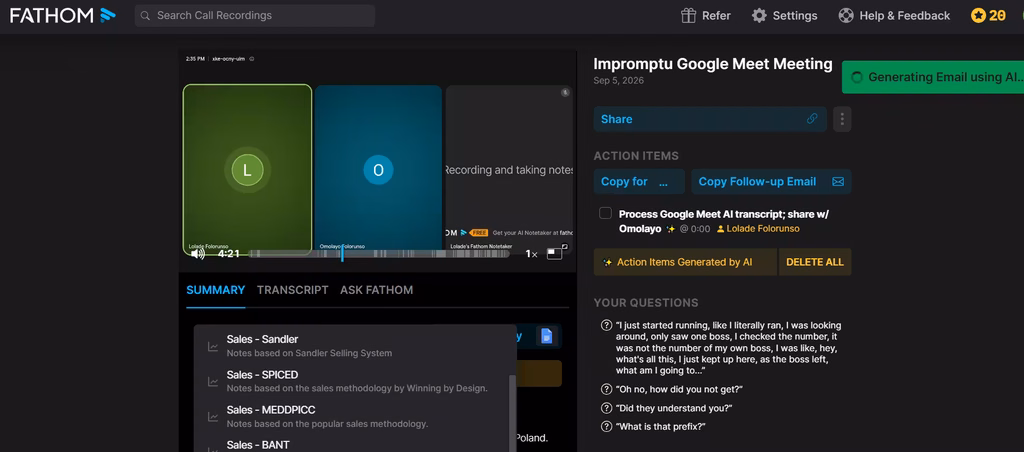Switch to the ASK FATHOM tab

pos(376,290)
